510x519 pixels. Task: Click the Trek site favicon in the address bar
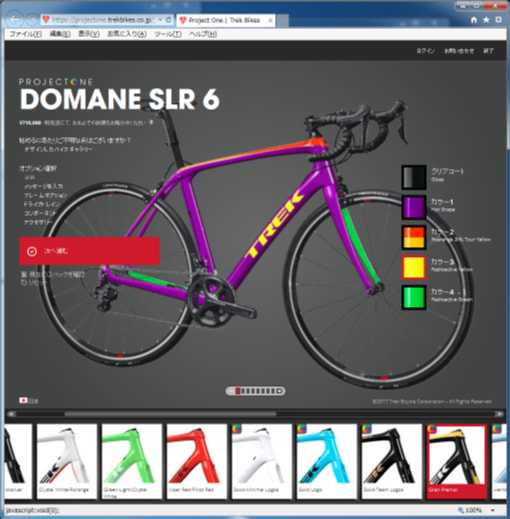46,20
